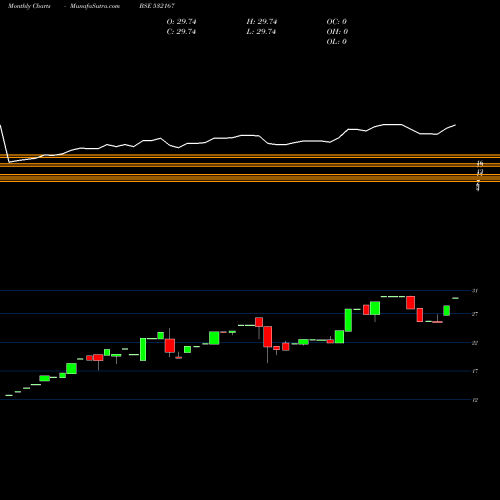Screen dimensions: 500x500
Task: Click the 'OL: 0' reading
Action: [336, 42]
